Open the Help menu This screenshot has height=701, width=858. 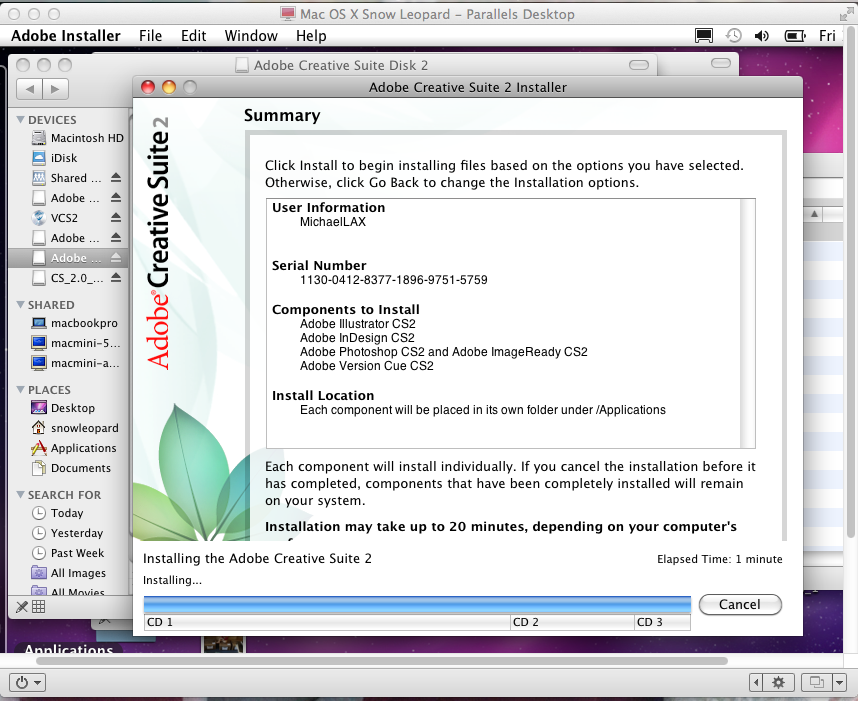pos(311,36)
